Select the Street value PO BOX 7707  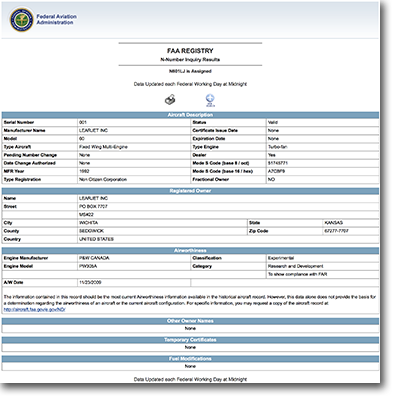(93, 207)
